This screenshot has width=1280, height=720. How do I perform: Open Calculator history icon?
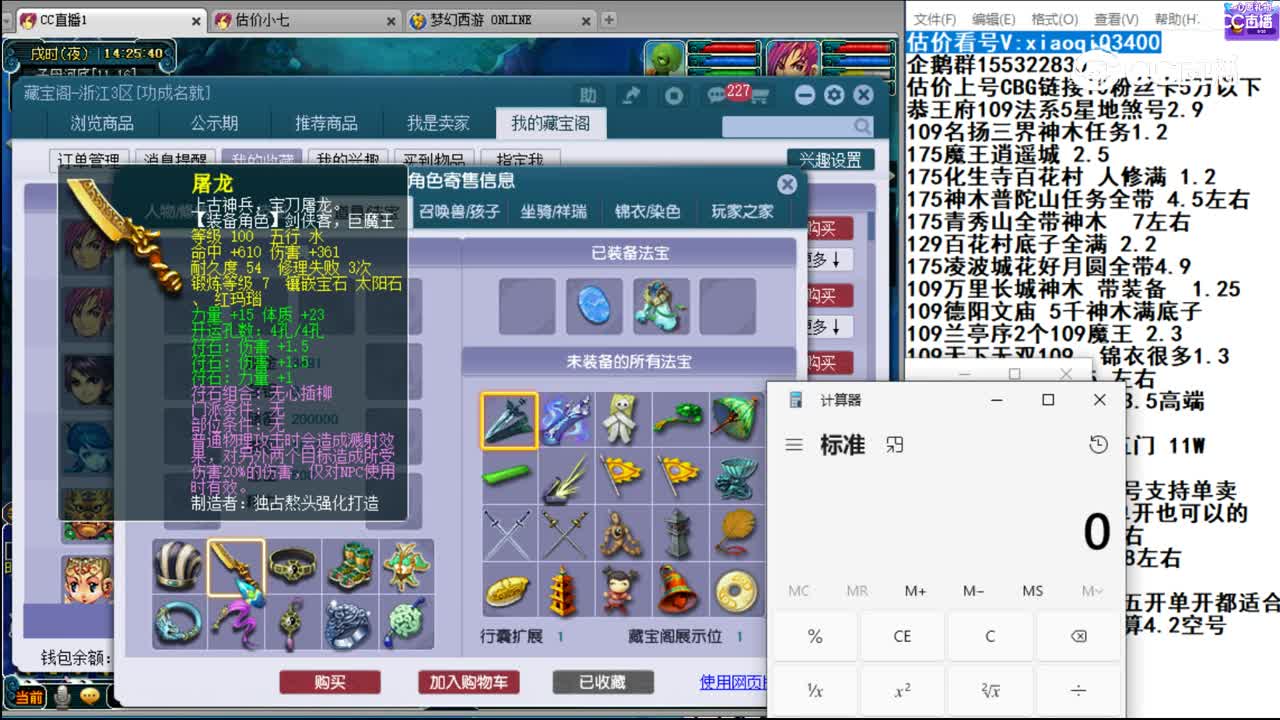coord(1098,445)
